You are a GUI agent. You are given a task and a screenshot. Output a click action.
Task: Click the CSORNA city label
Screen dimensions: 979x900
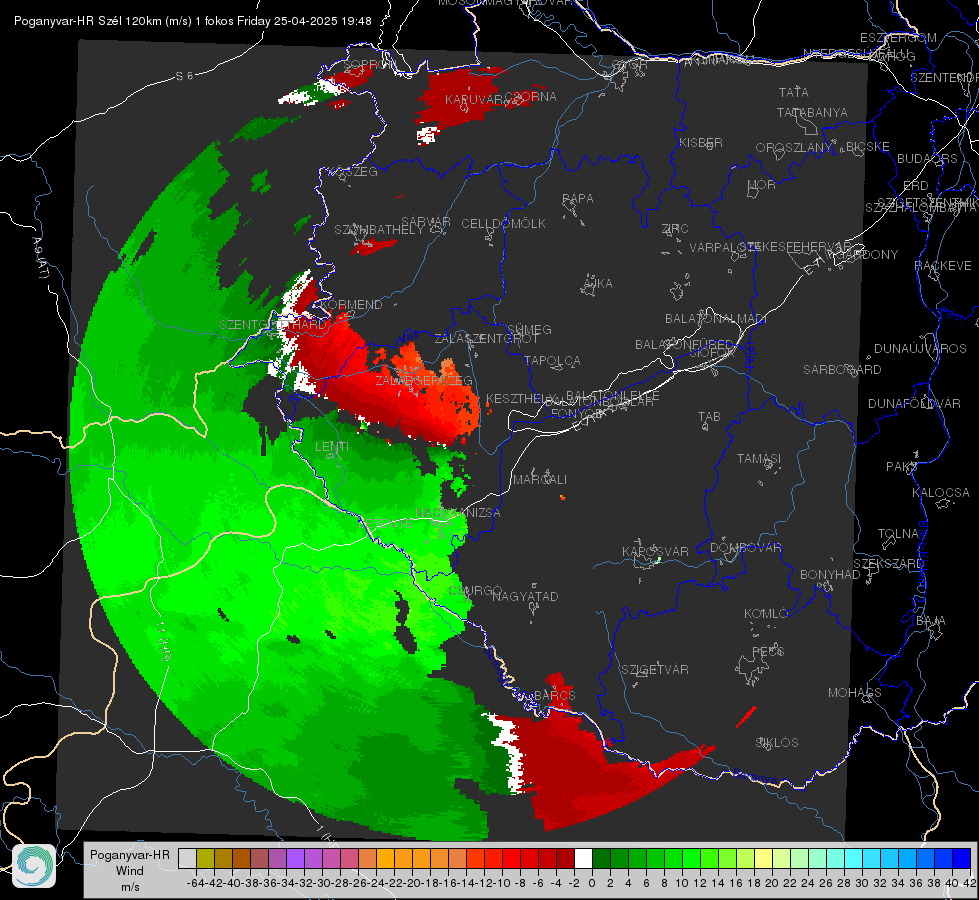pyautogui.click(x=531, y=97)
